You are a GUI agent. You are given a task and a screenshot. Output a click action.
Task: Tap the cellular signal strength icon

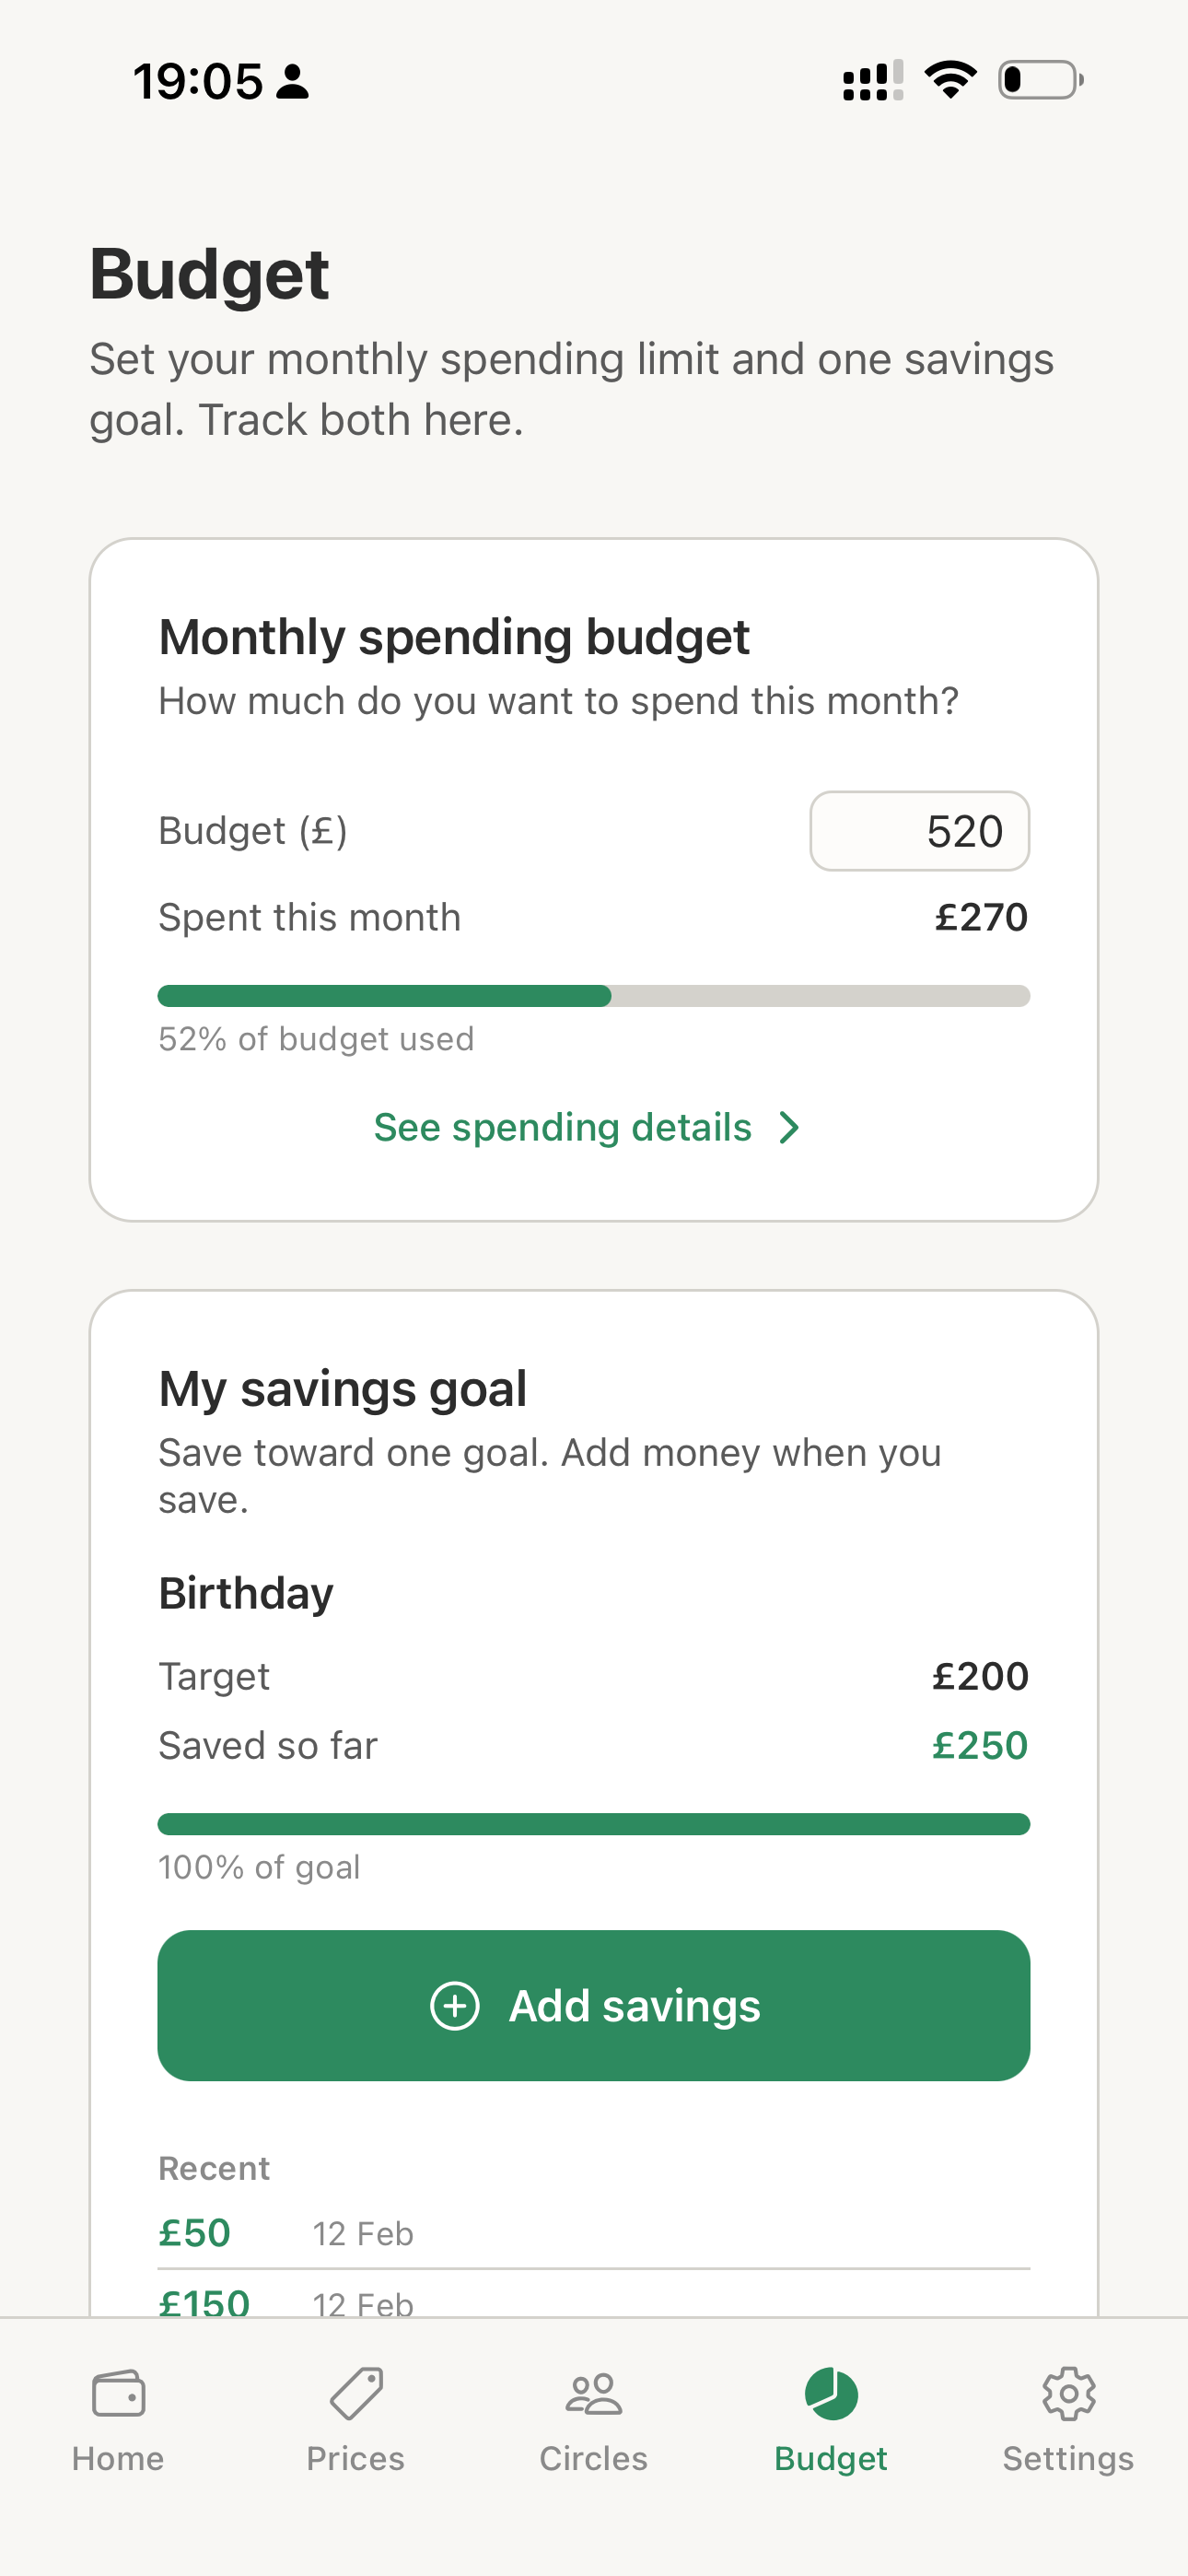(x=872, y=80)
